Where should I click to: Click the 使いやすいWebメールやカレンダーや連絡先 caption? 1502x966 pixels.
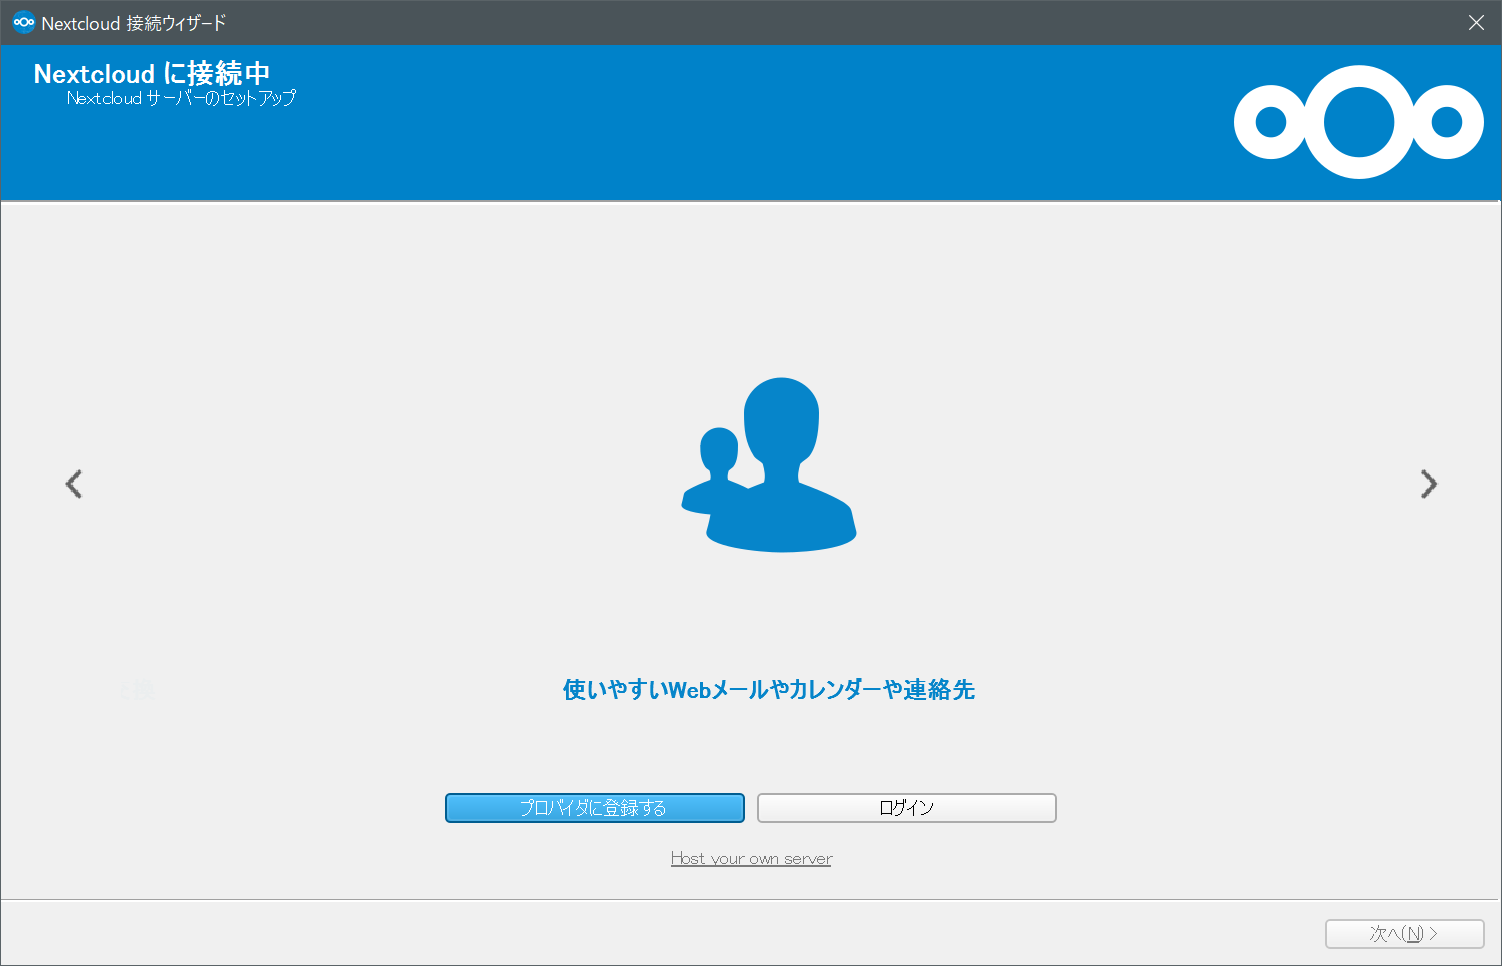tap(768, 690)
